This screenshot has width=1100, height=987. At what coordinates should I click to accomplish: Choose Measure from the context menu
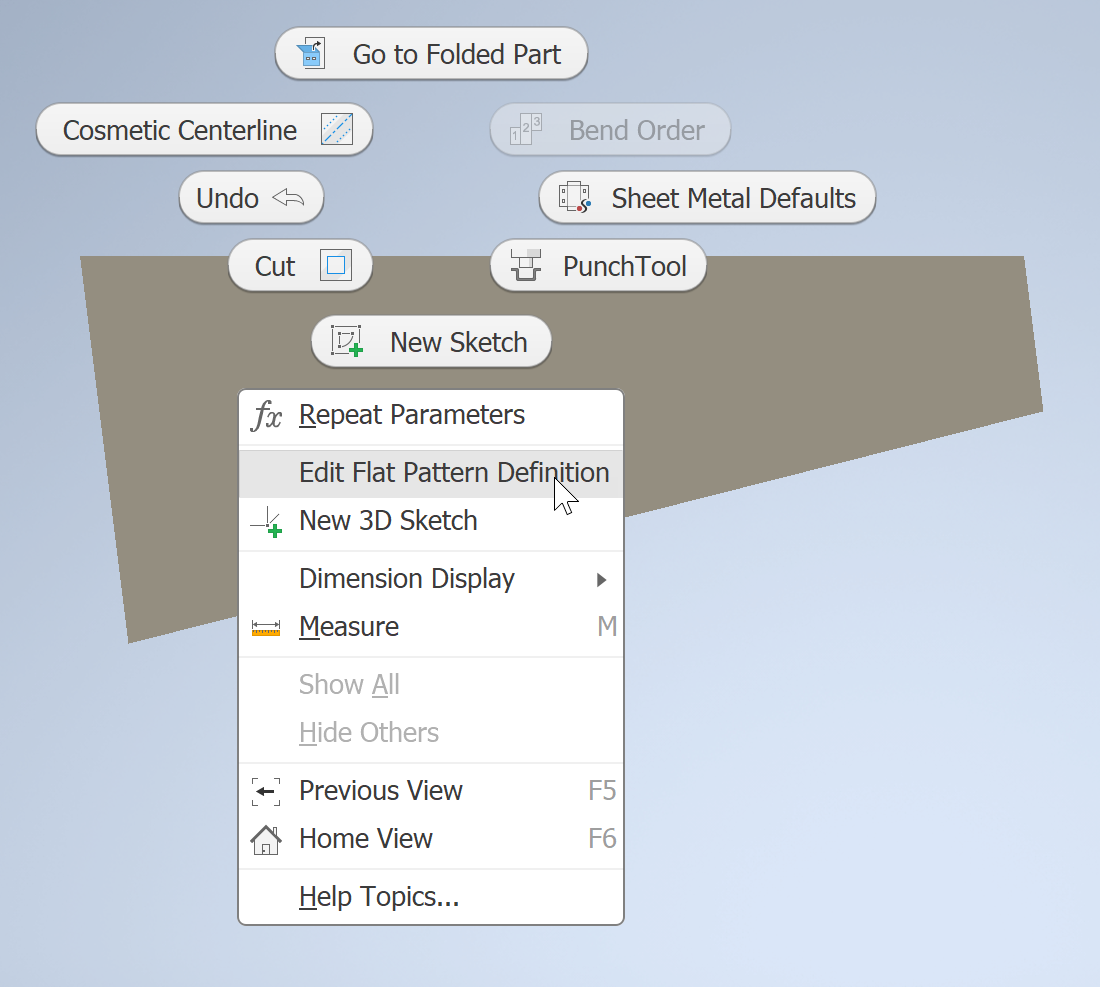click(x=349, y=627)
